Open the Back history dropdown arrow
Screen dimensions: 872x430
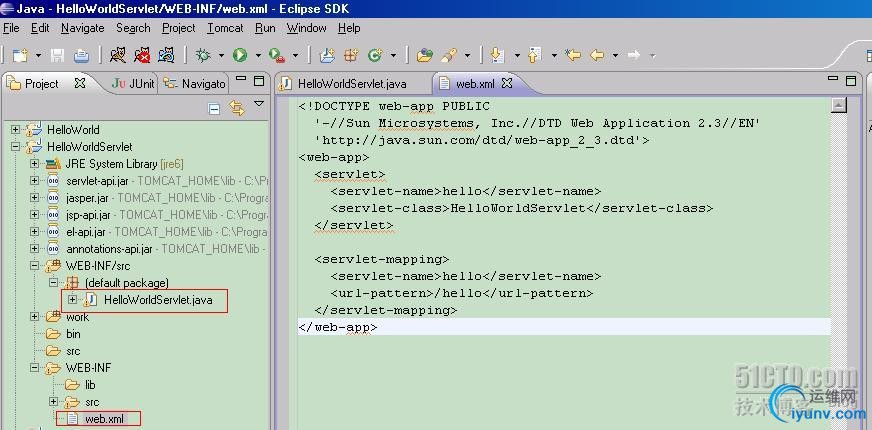coord(615,56)
